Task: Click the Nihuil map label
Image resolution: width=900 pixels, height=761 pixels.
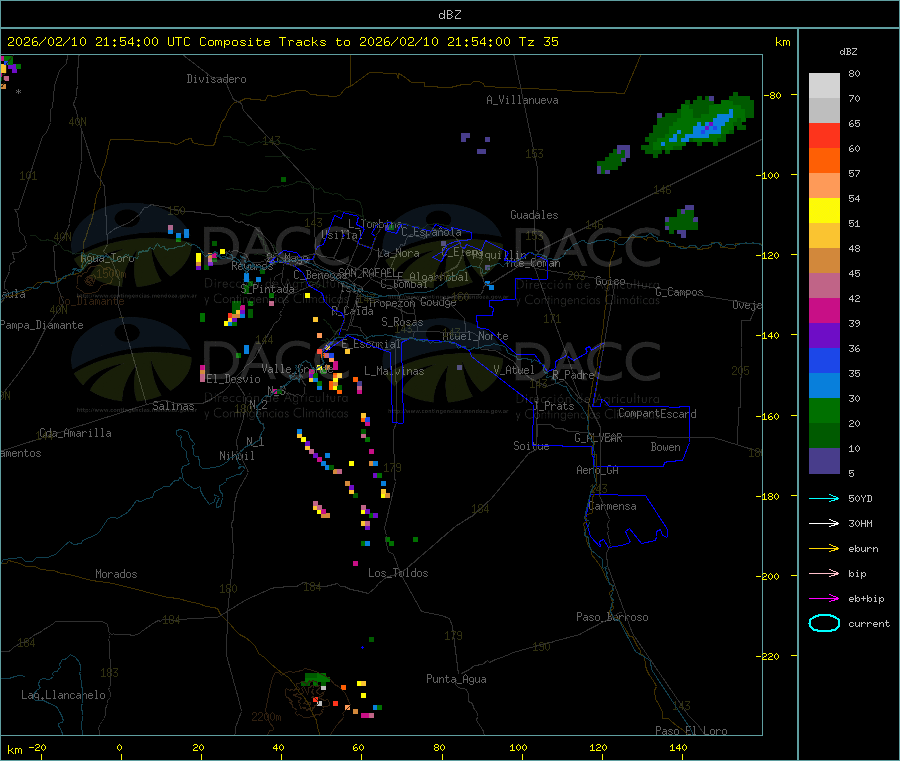Action: click(x=236, y=456)
